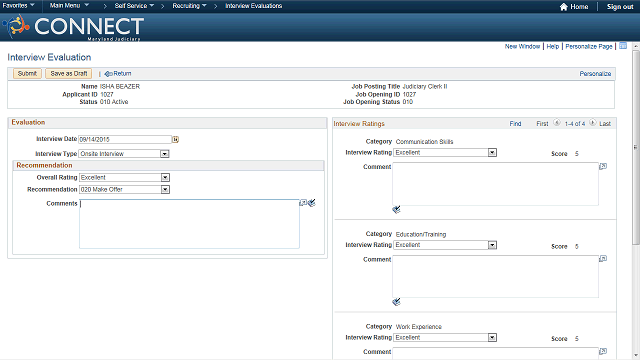Follow the Return link
The height and width of the screenshot is (360, 640).
pyautogui.click(x=118, y=73)
